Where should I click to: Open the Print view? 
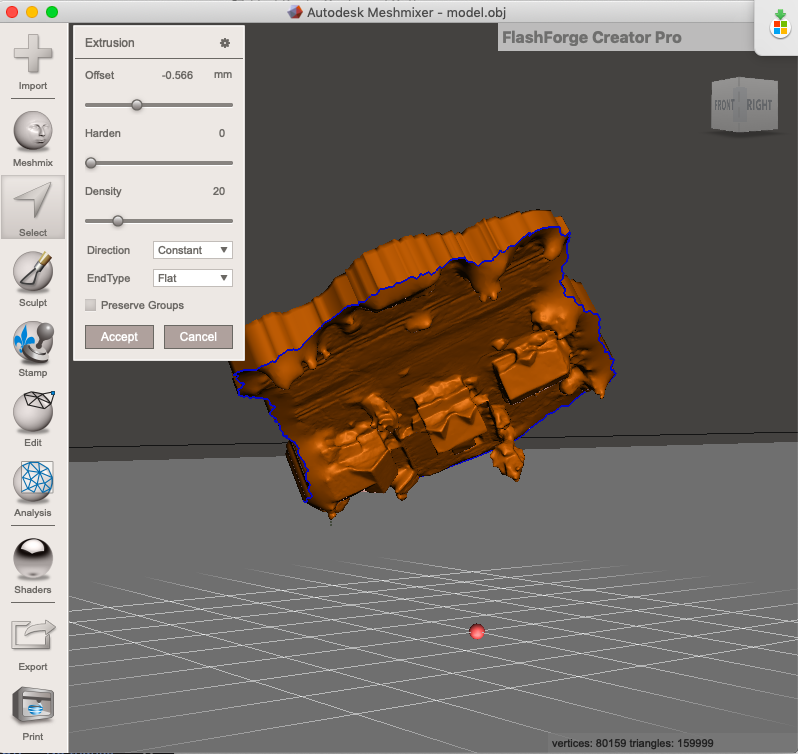(x=33, y=713)
